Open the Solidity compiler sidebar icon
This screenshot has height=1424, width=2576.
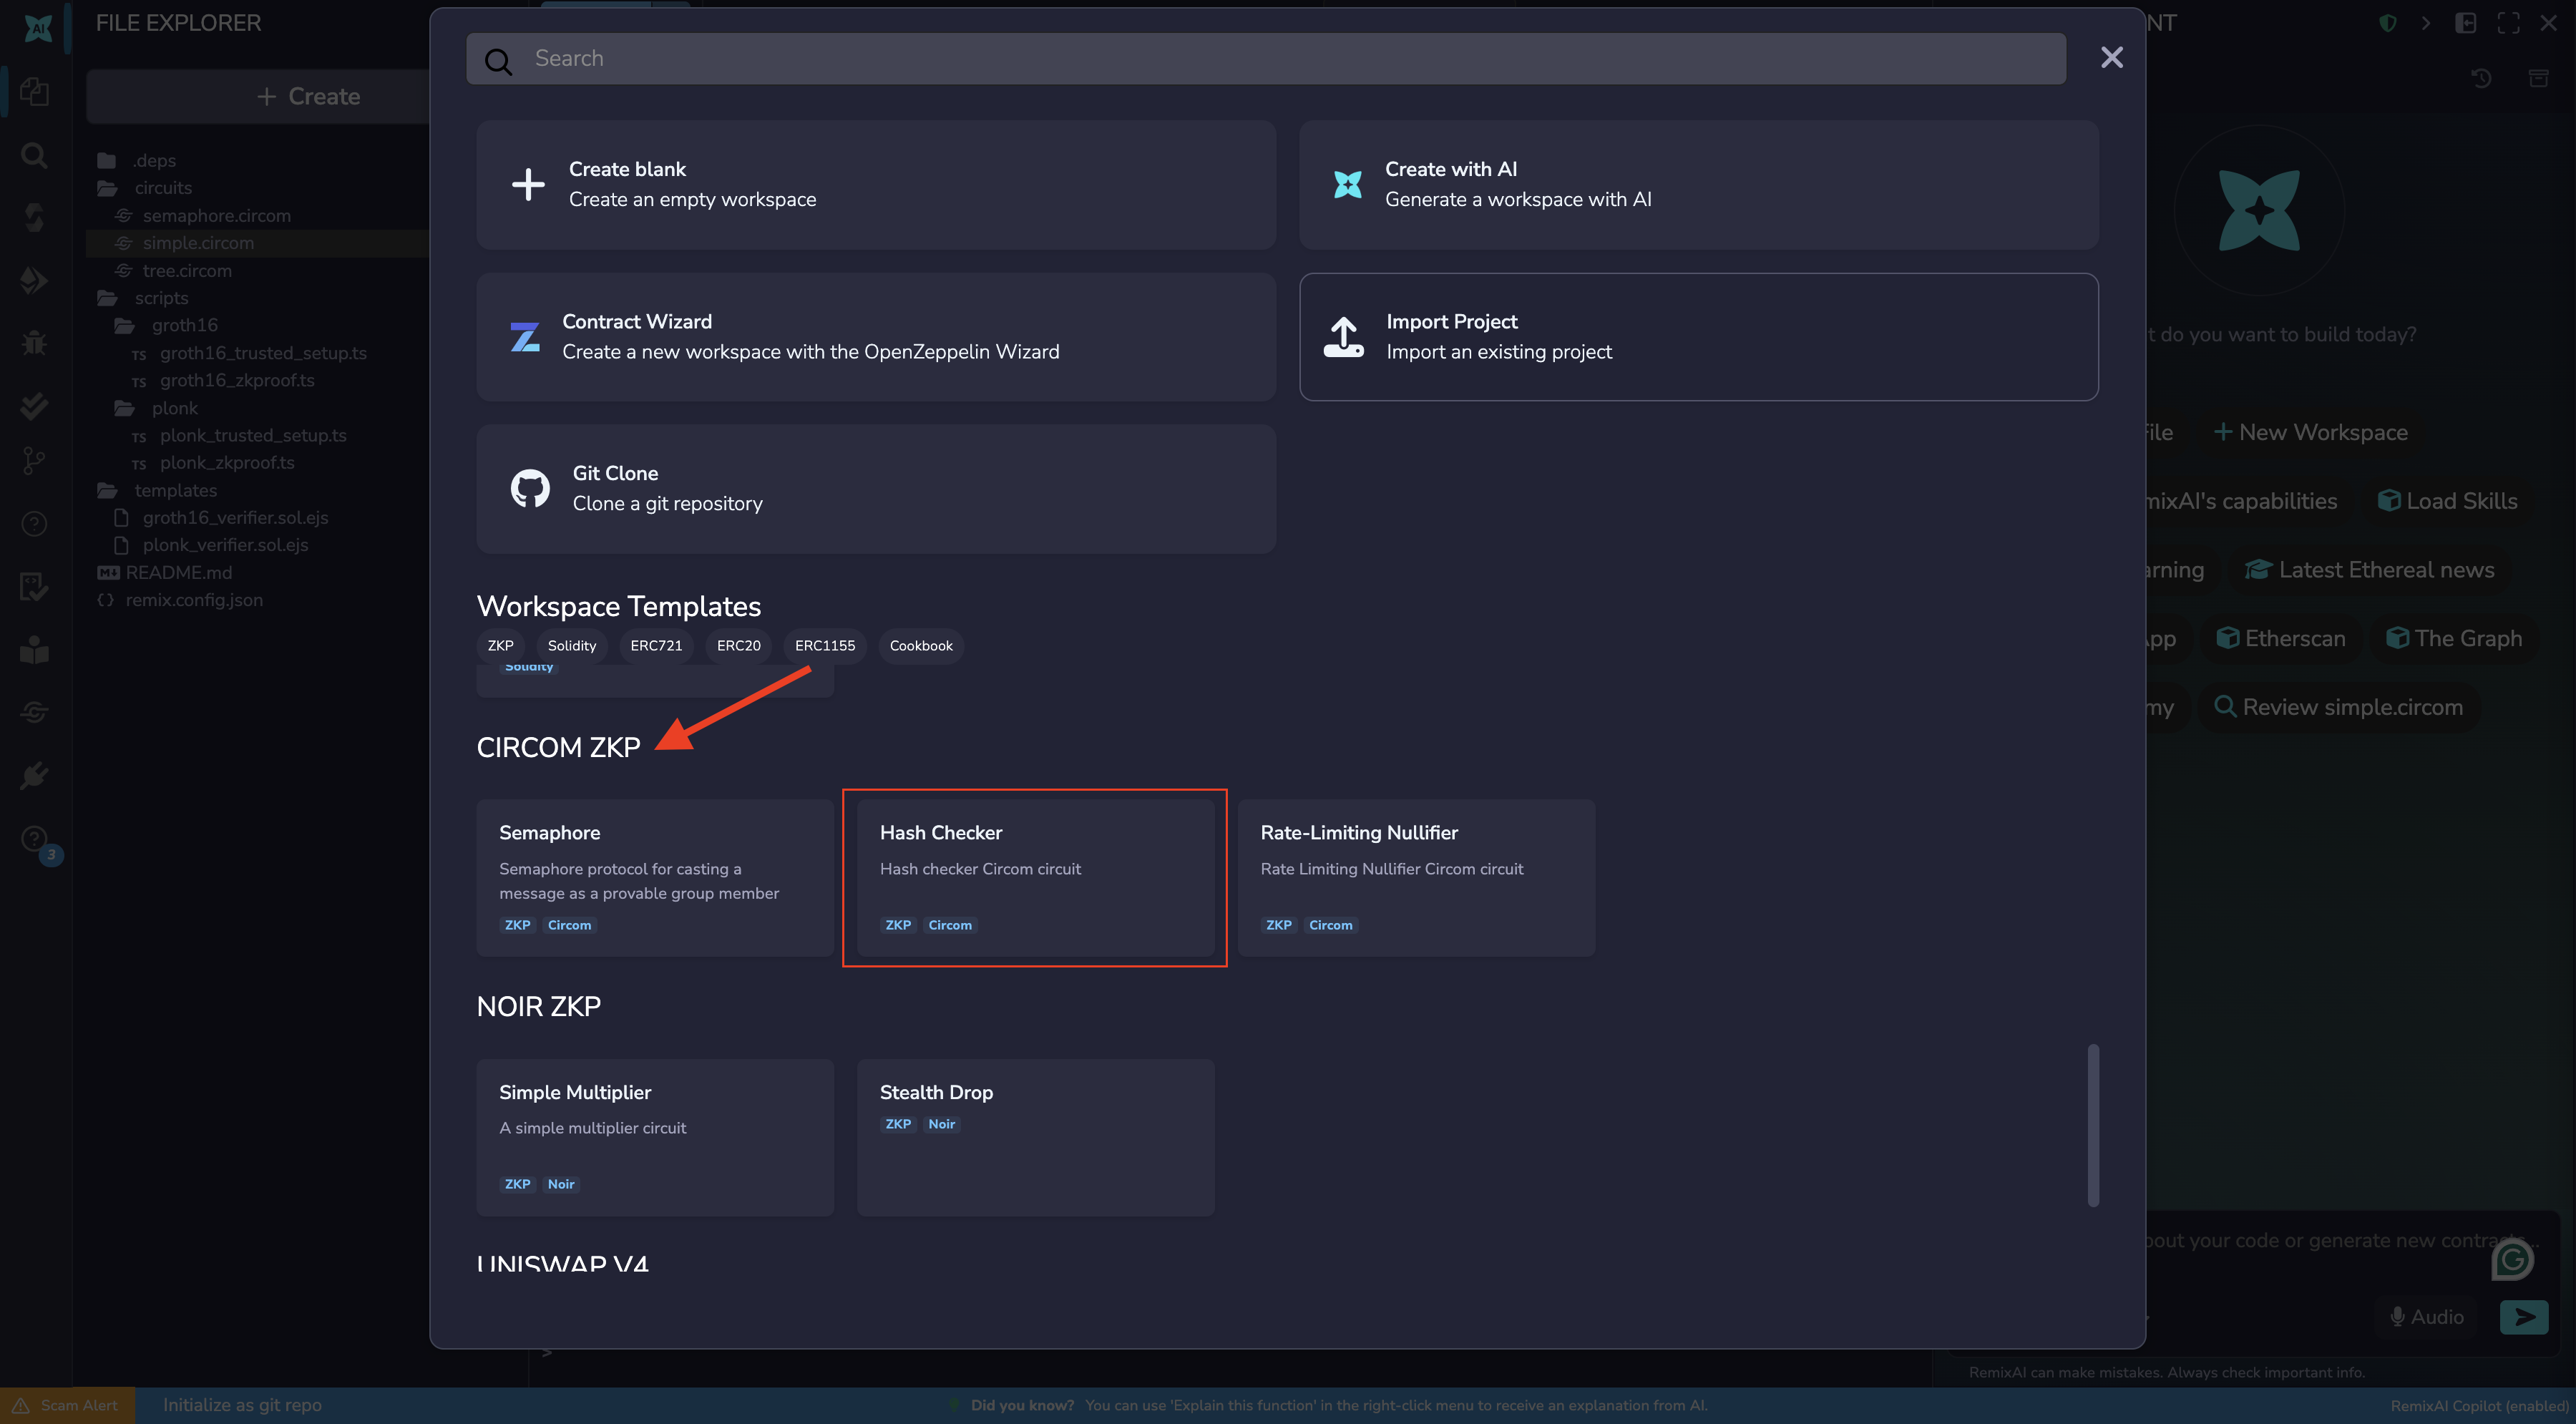click(x=34, y=217)
